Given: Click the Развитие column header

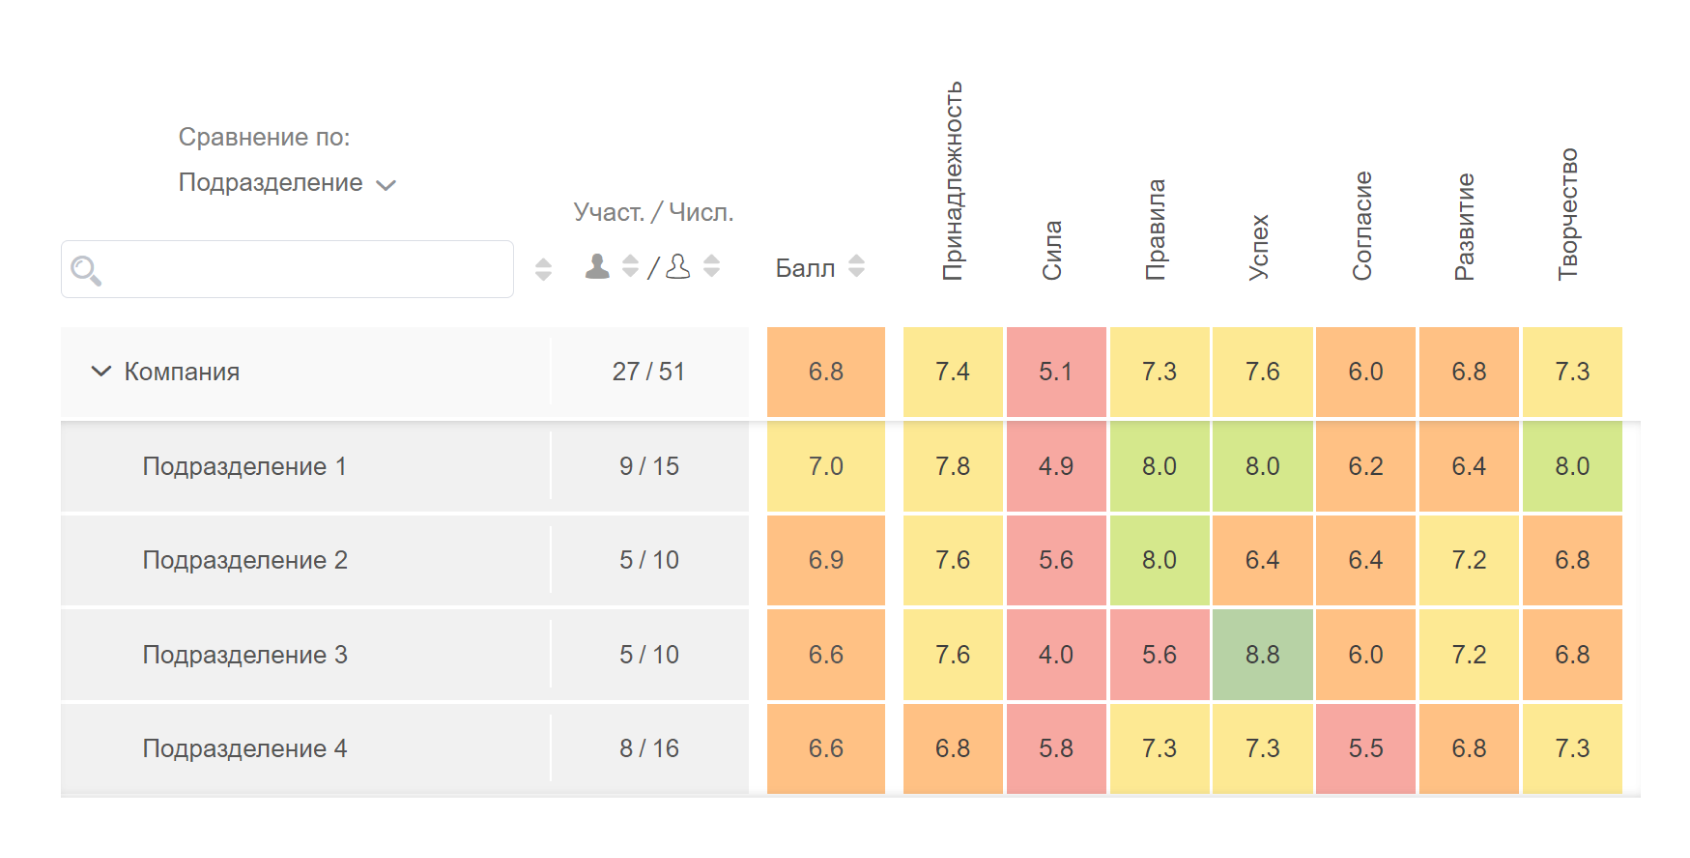Looking at the screenshot, I should (1465, 226).
